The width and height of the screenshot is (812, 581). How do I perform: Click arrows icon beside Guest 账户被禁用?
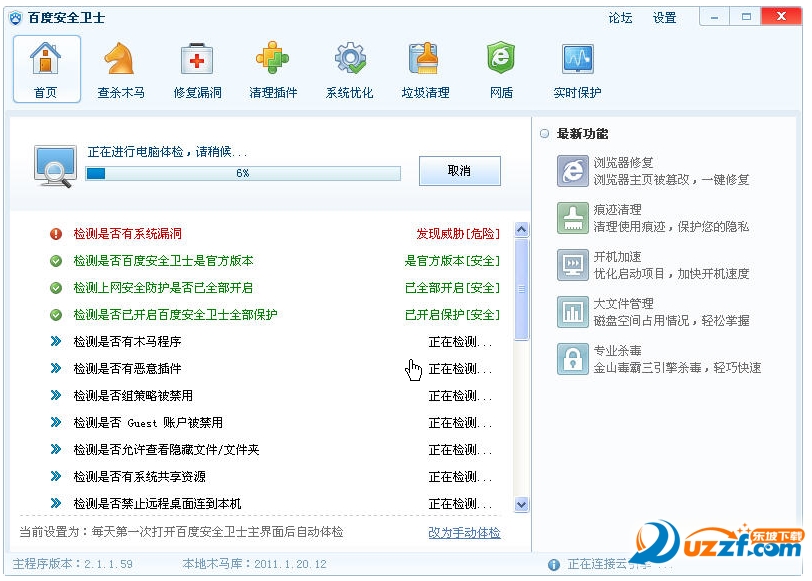pyautogui.click(x=56, y=422)
